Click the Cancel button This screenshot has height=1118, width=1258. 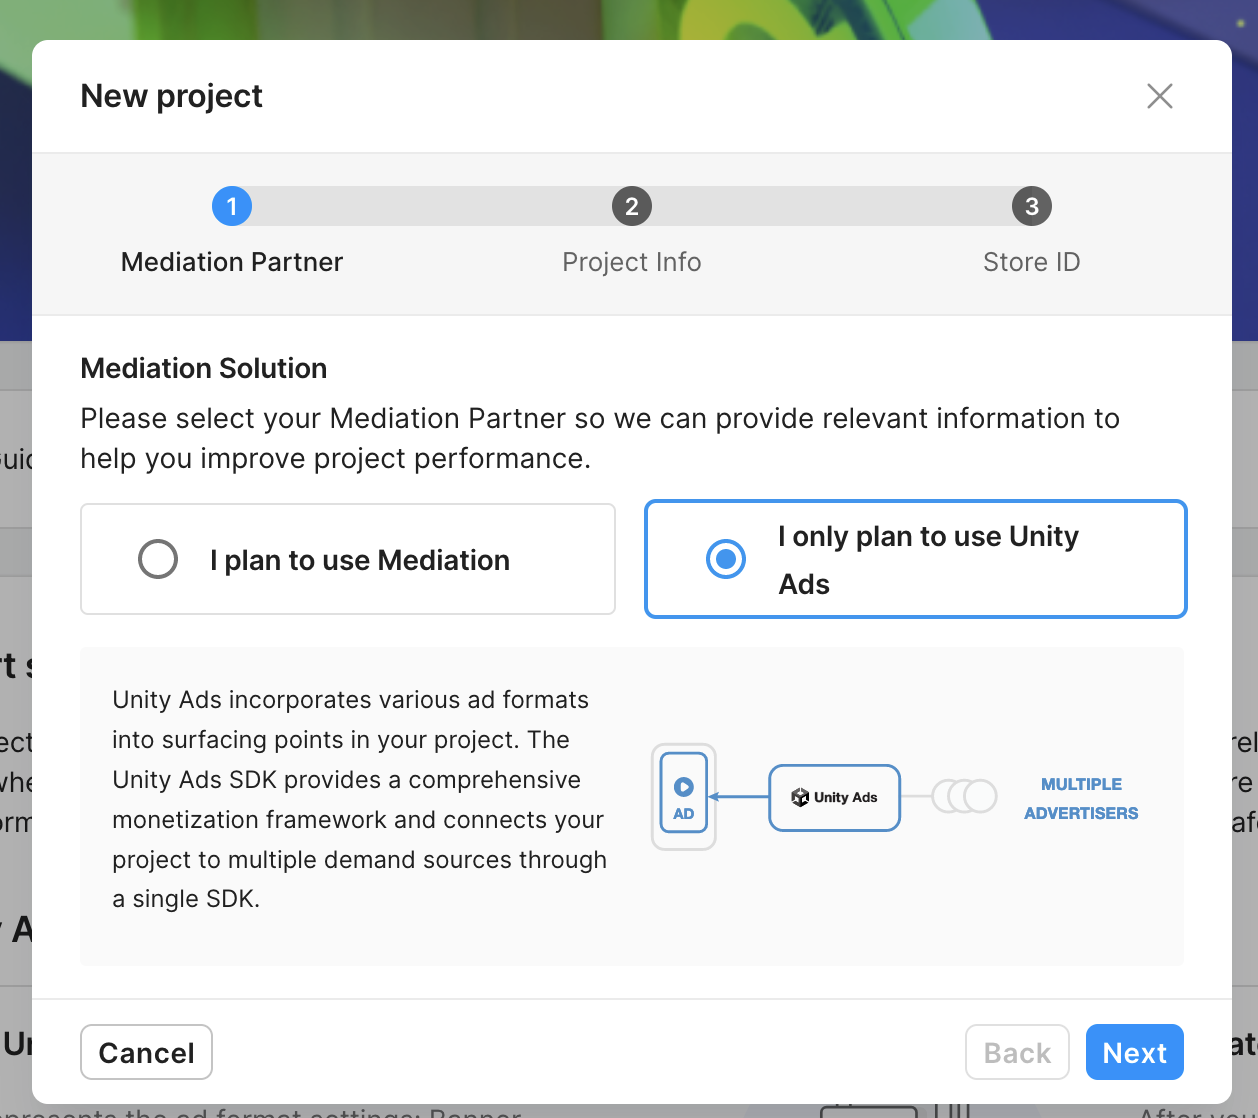click(146, 1052)
